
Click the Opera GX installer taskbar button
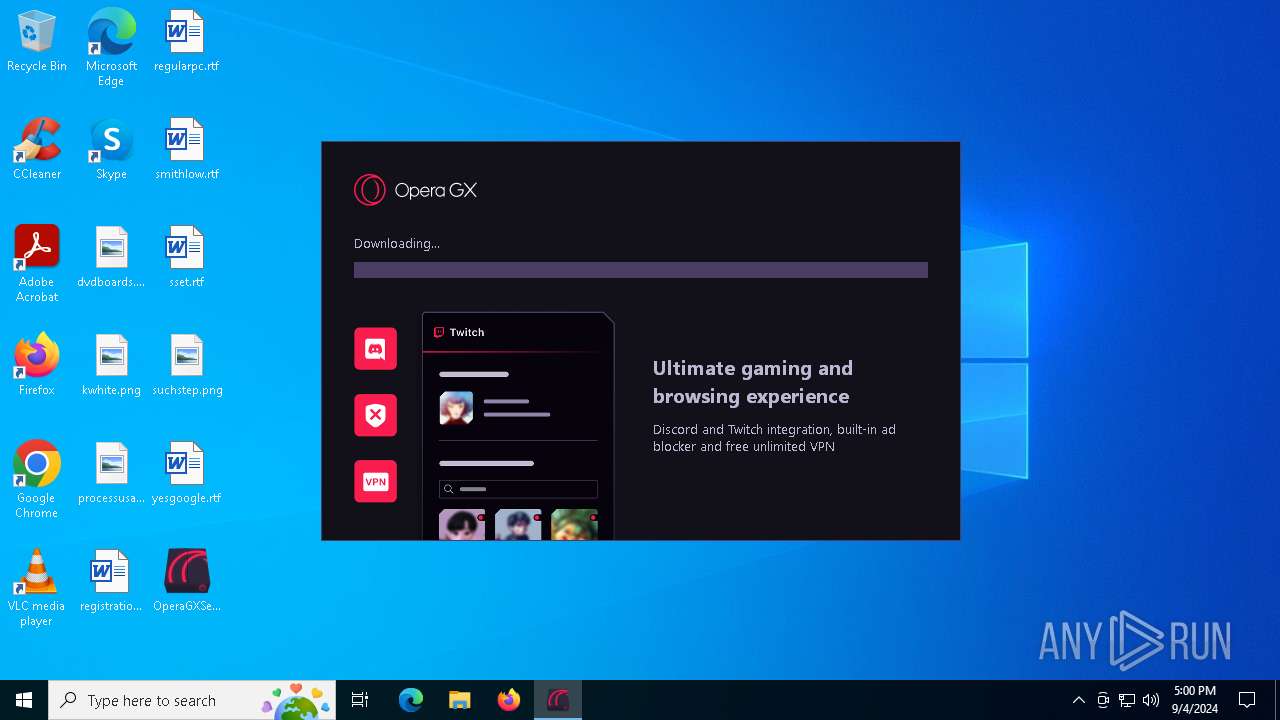tap(558, 700)
